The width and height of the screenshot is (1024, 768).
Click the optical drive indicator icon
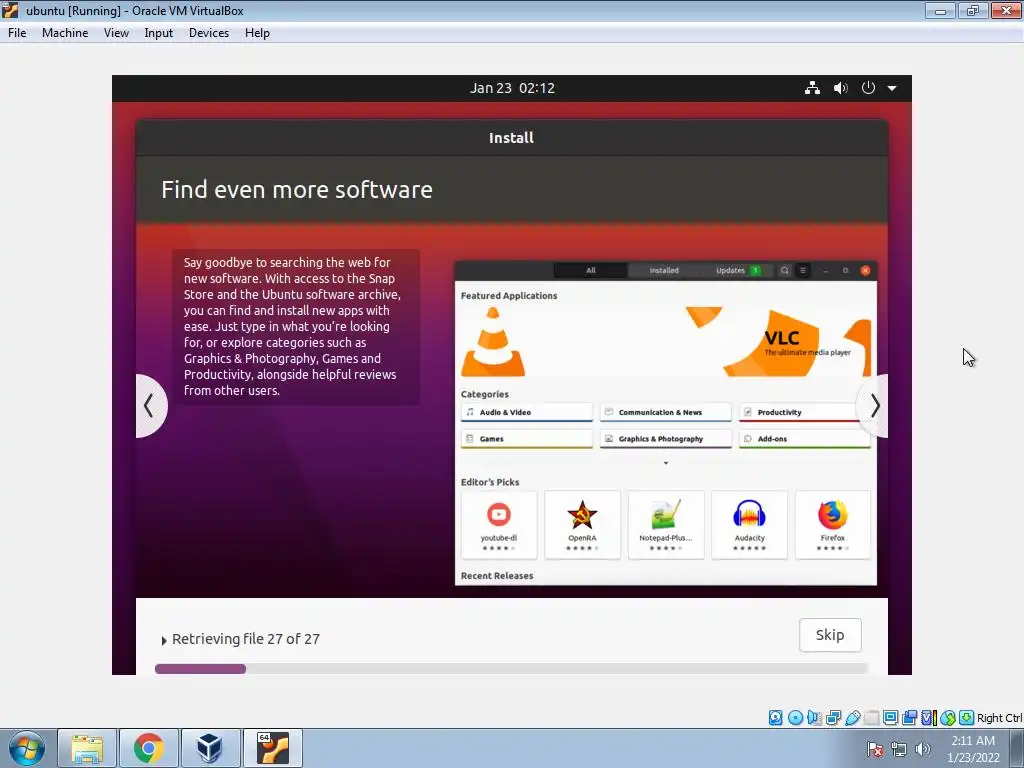795,718
